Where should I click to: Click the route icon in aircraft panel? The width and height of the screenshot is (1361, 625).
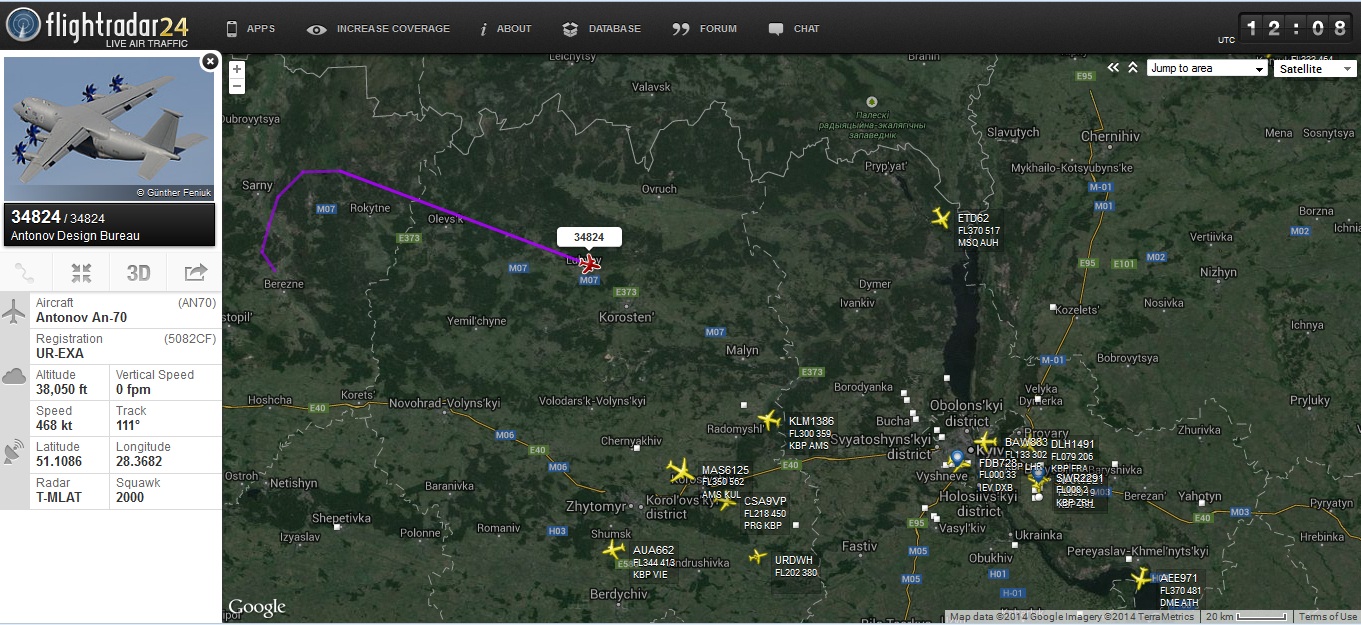coord(27,273)
